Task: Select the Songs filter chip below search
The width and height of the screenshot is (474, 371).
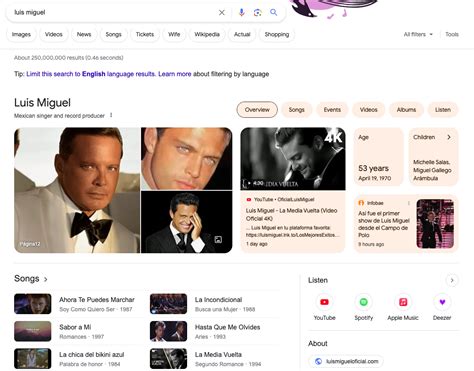Action: (113, 34)
